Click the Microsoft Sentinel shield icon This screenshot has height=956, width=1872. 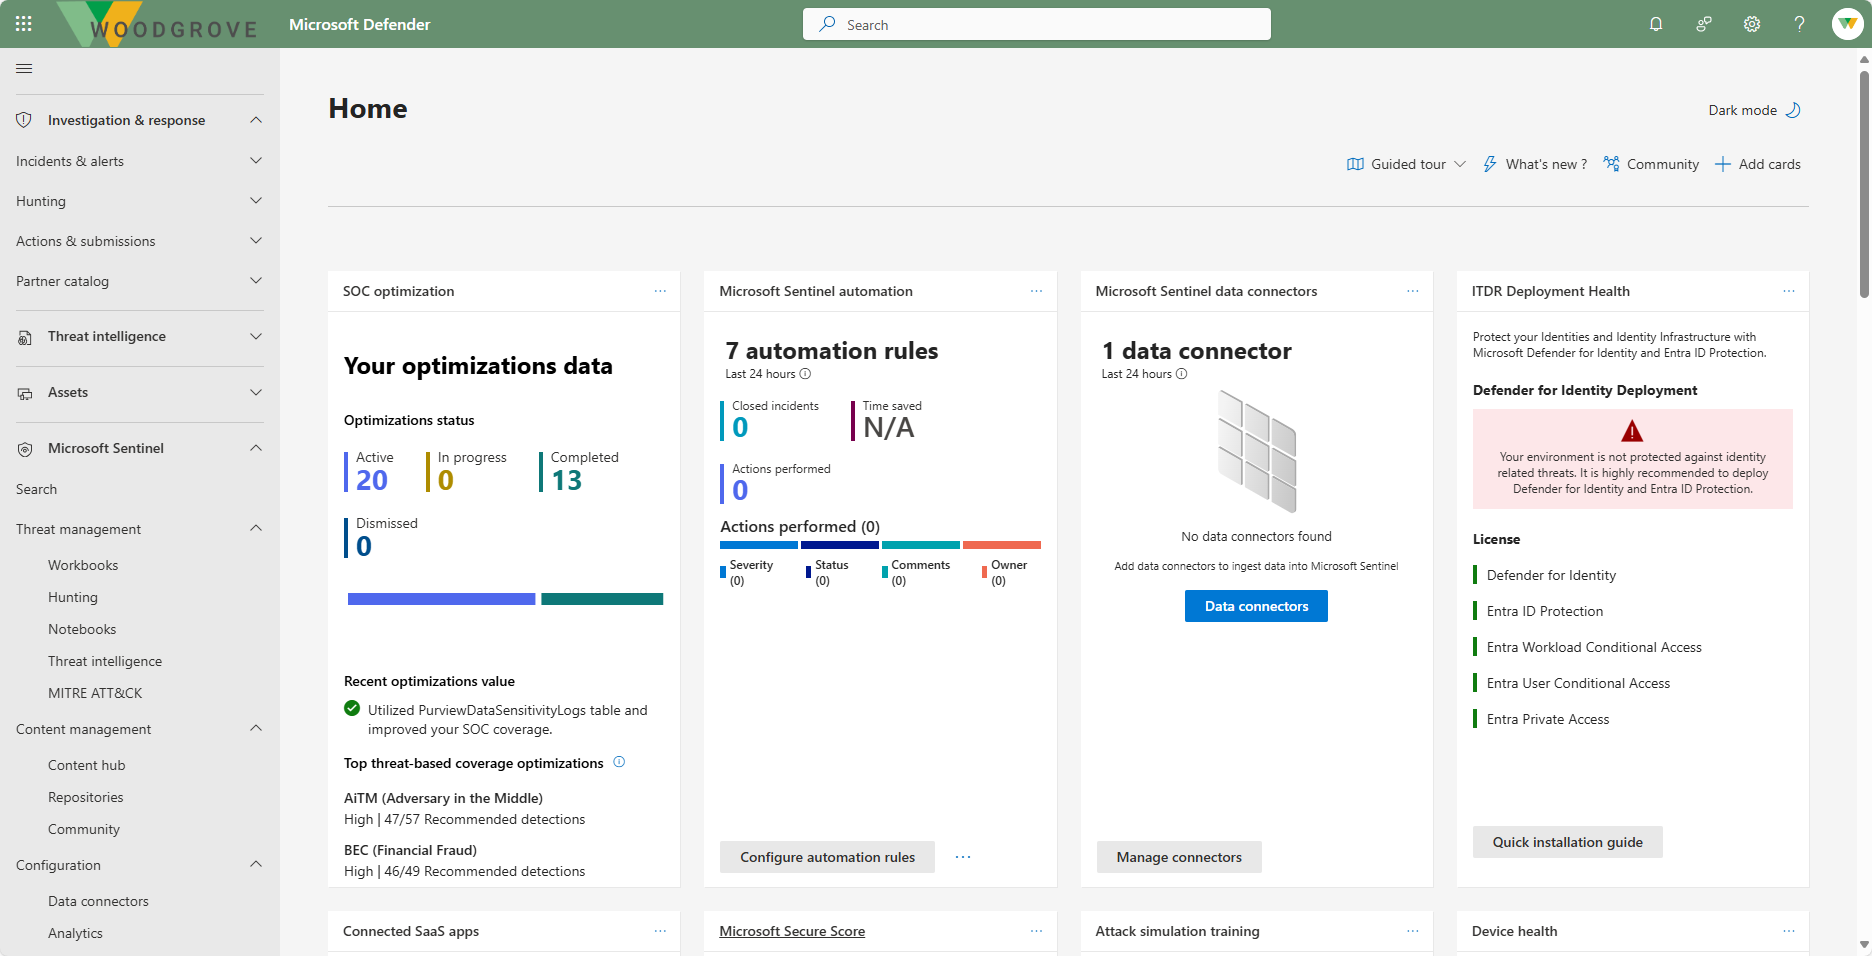tap(24, 449)
